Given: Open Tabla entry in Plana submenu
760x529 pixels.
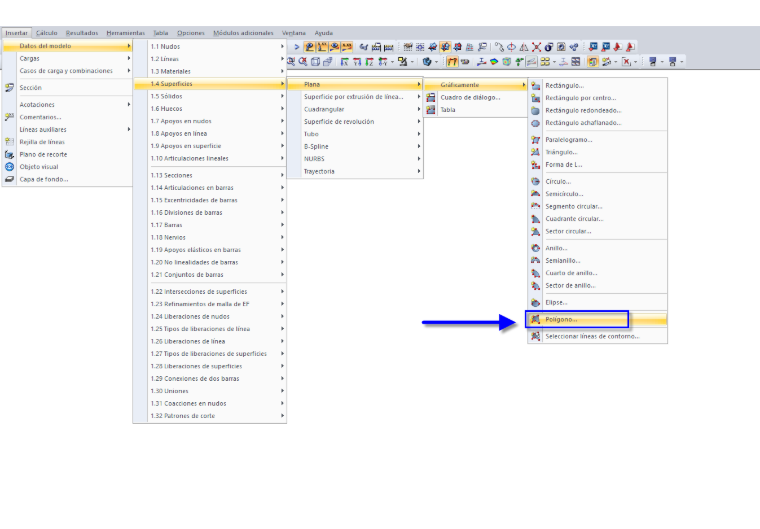Looking at the screenshot, I should coord(475,110).
